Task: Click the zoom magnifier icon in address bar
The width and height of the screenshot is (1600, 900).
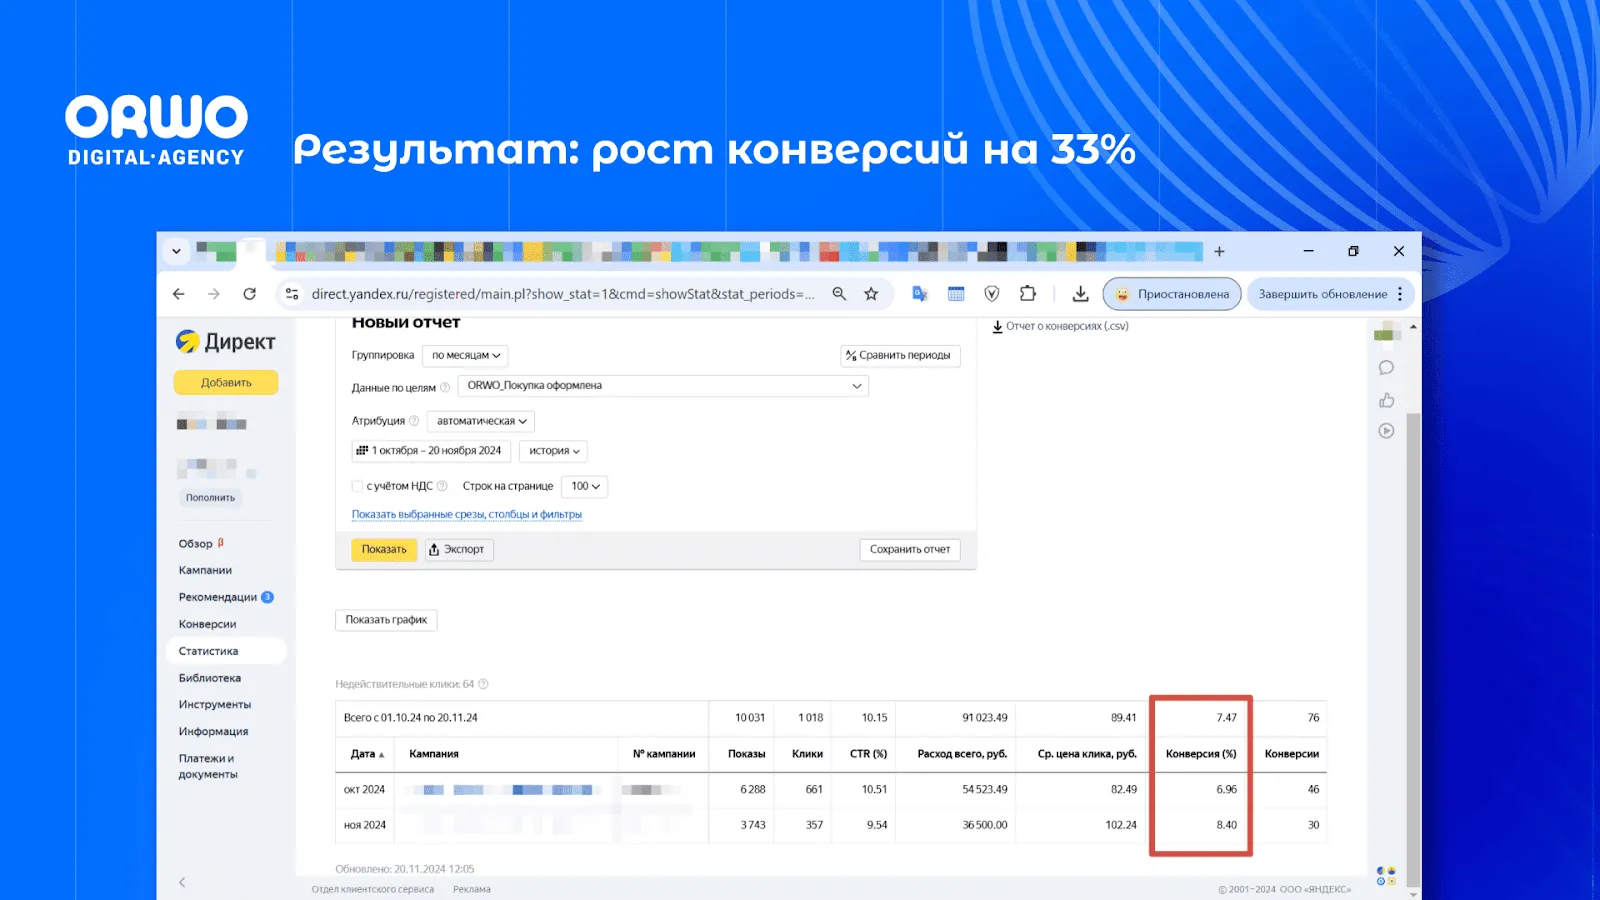Action: pos(839,294)
